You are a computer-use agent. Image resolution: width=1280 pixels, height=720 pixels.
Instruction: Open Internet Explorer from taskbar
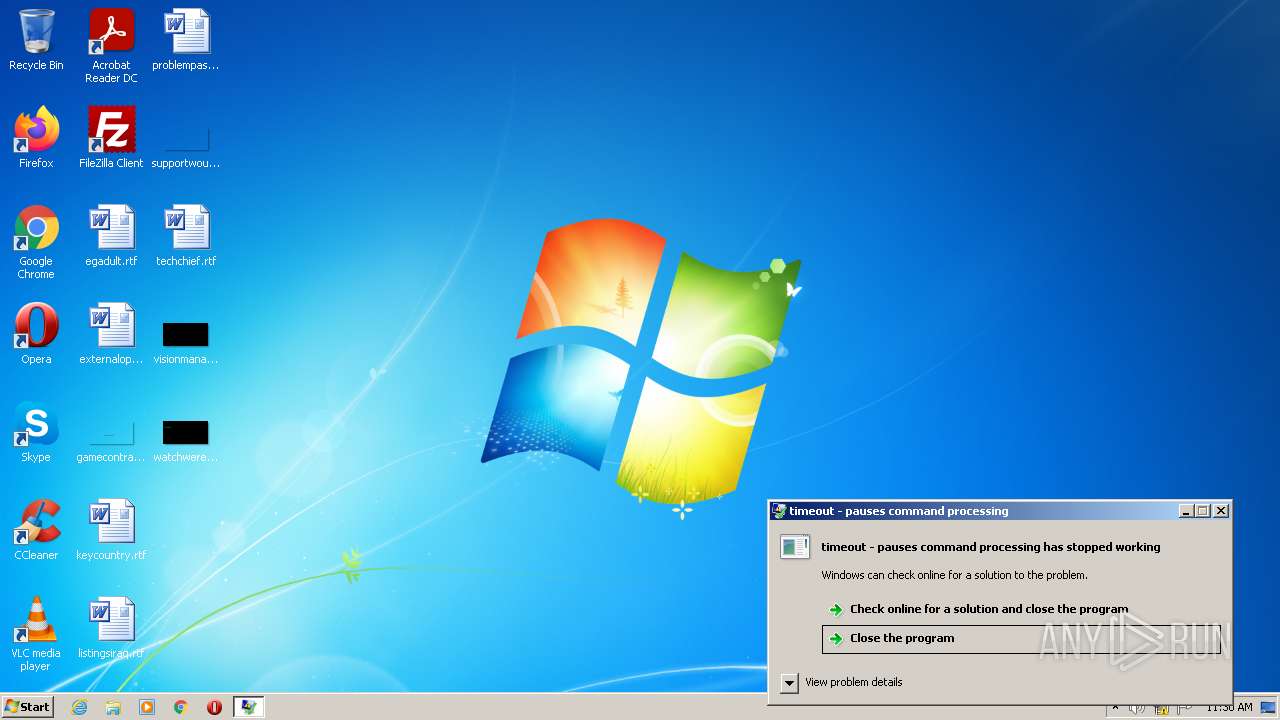[x=79, y=707]
